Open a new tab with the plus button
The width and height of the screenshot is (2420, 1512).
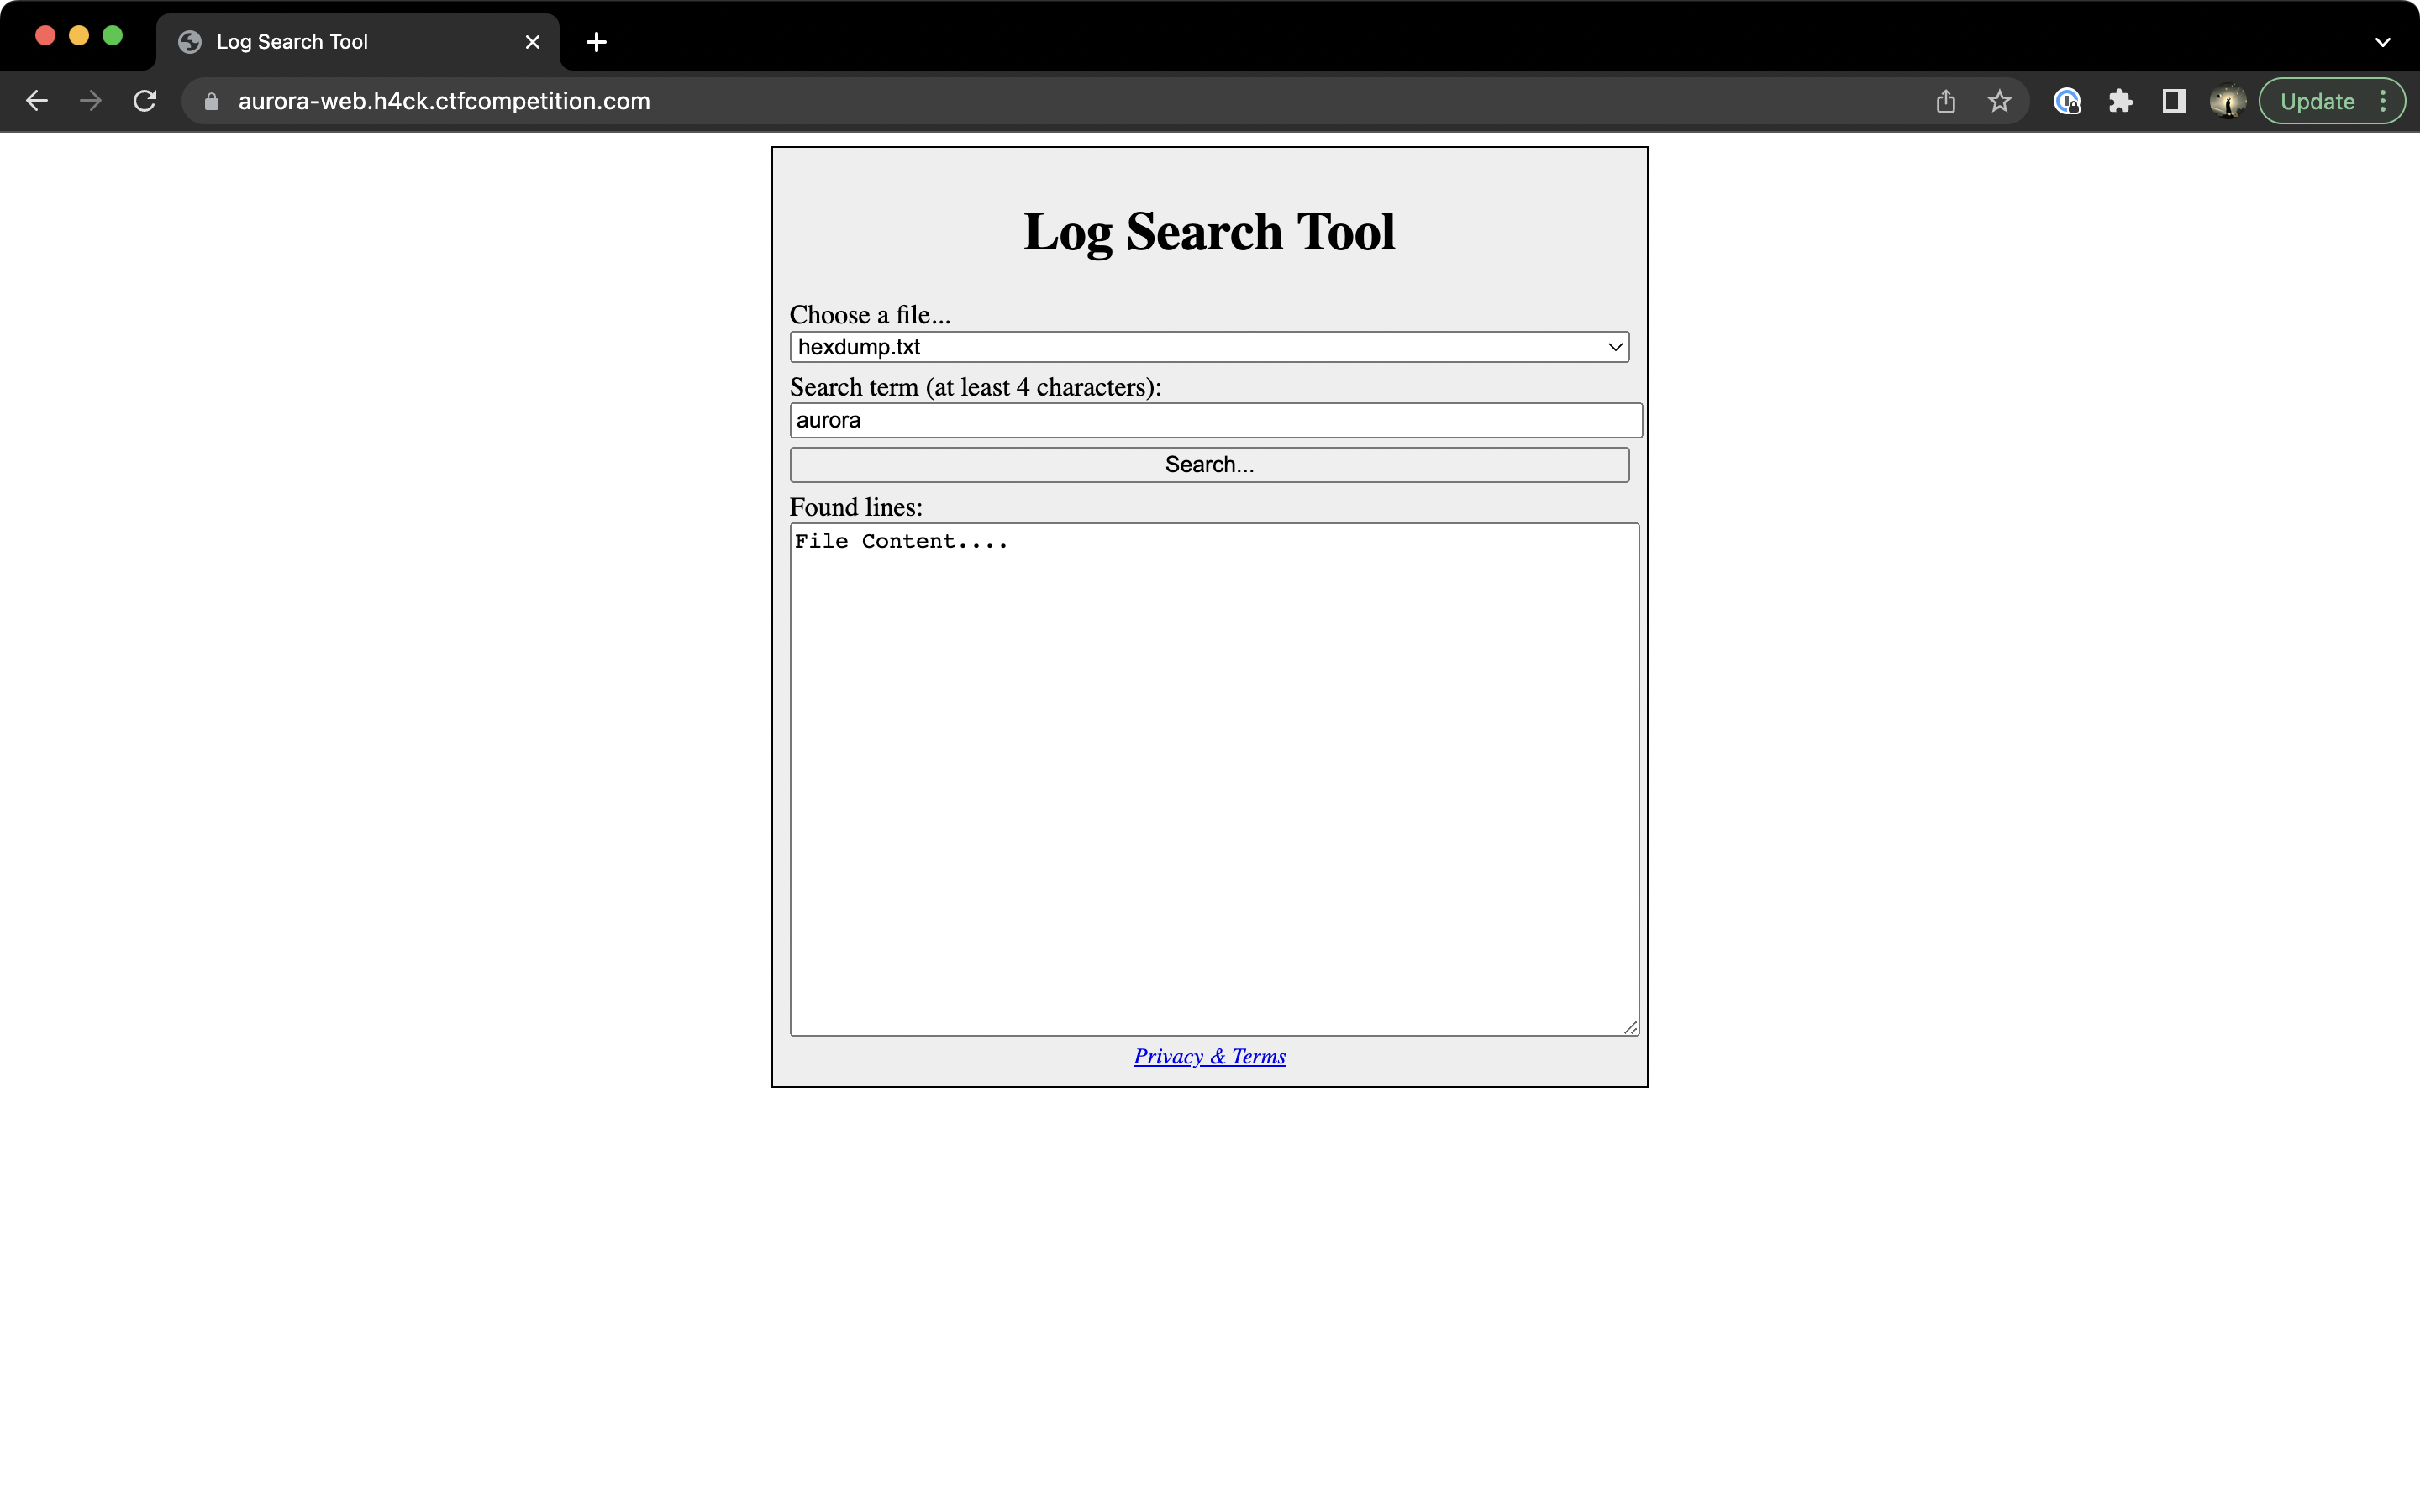[x=596, y=41]
